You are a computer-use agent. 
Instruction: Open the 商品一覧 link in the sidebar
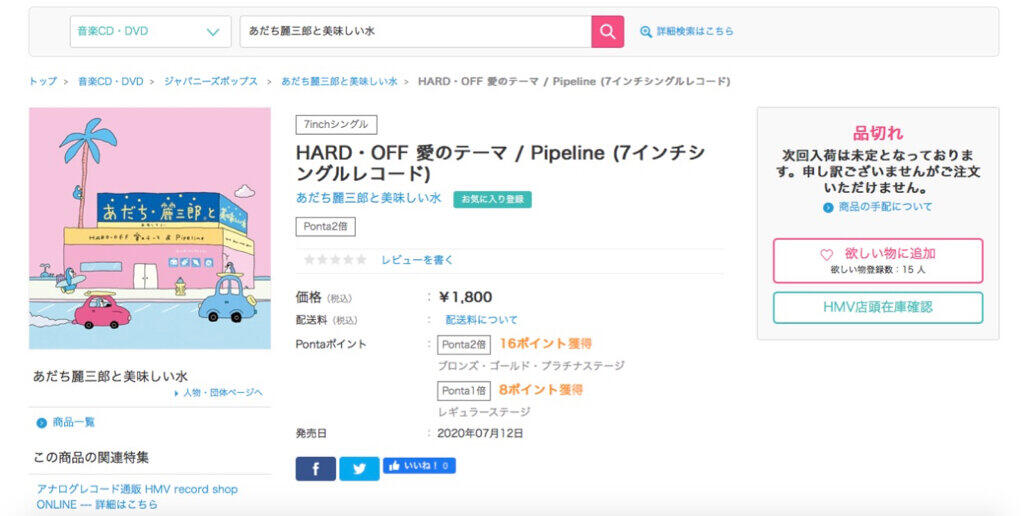point(74,423)
